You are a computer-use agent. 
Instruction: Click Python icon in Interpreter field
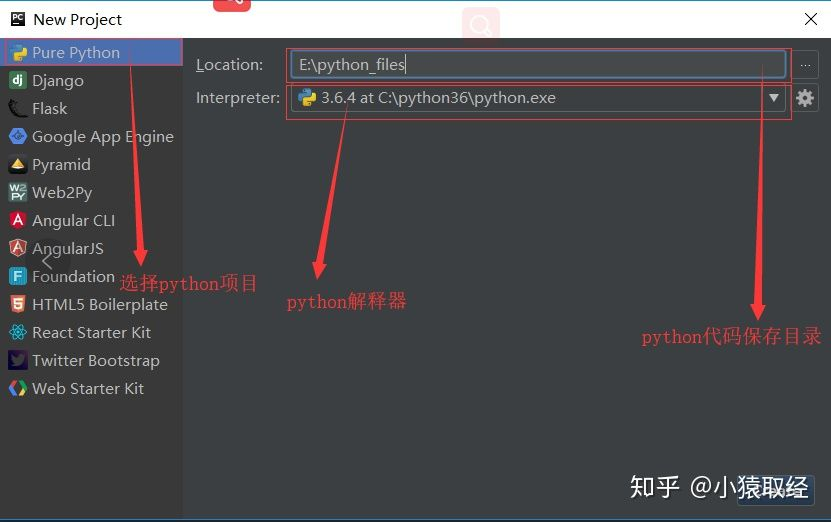[x=307, y=98]
